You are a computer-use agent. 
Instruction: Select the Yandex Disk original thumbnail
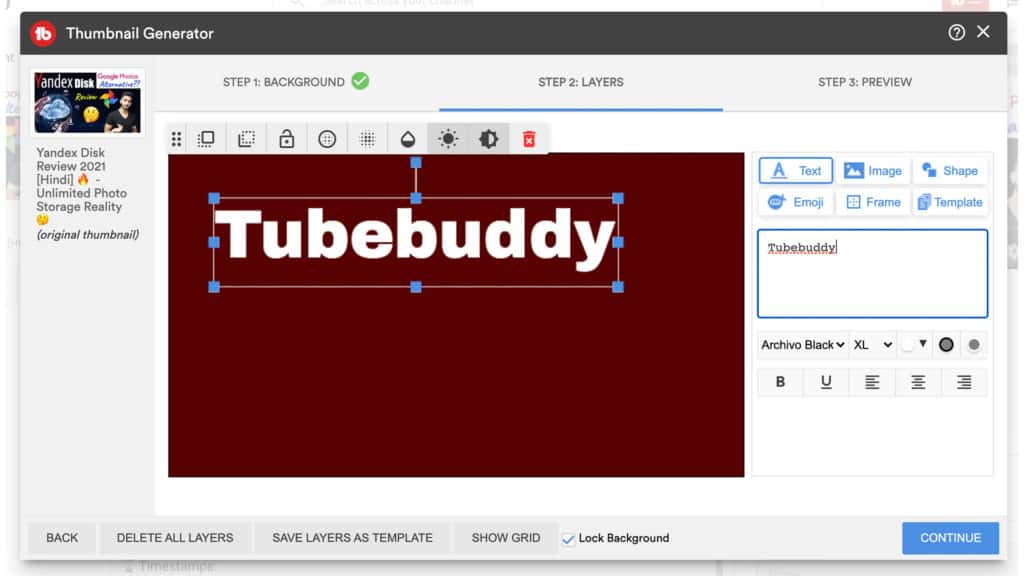[88, 103]
